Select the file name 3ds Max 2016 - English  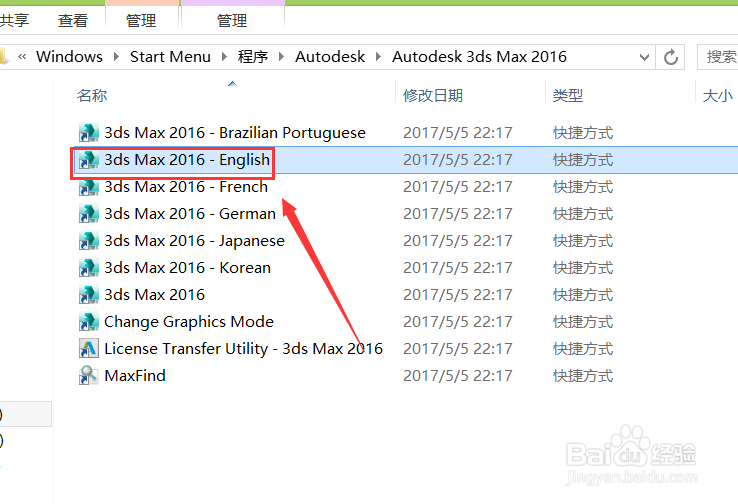[187, 160]
